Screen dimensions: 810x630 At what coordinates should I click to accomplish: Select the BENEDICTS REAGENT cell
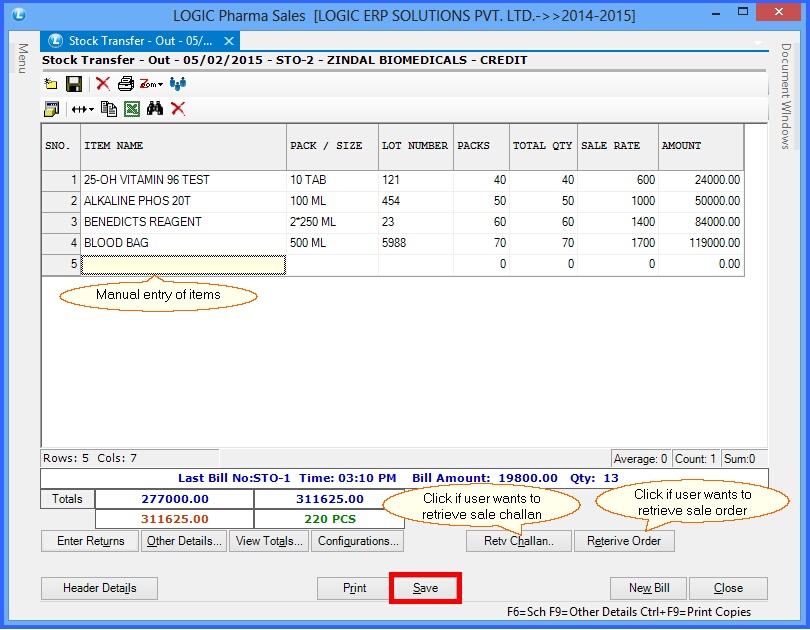click(x=183, y=222)
